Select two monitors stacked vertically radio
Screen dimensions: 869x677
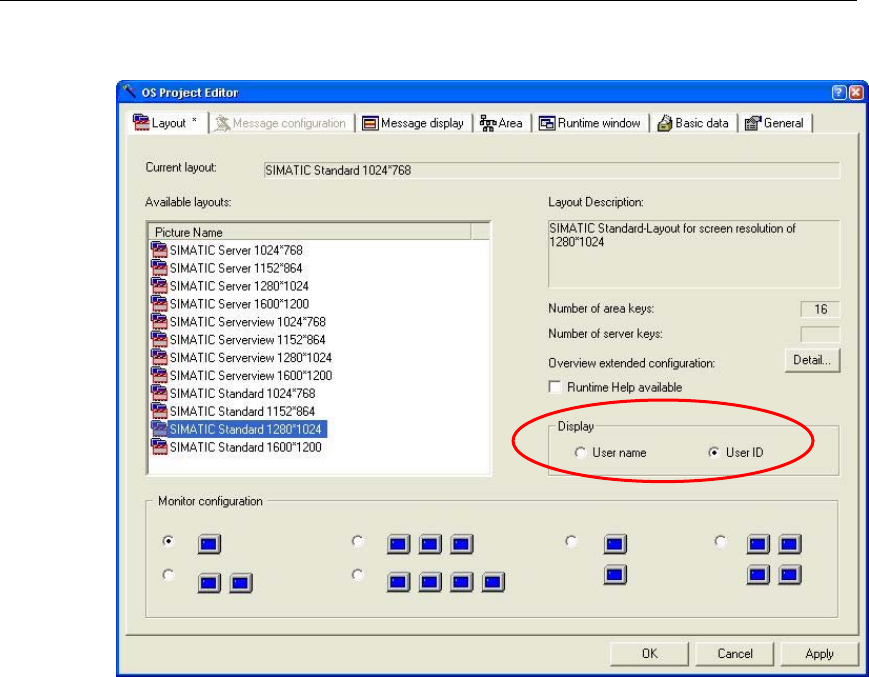click(571, 541)
